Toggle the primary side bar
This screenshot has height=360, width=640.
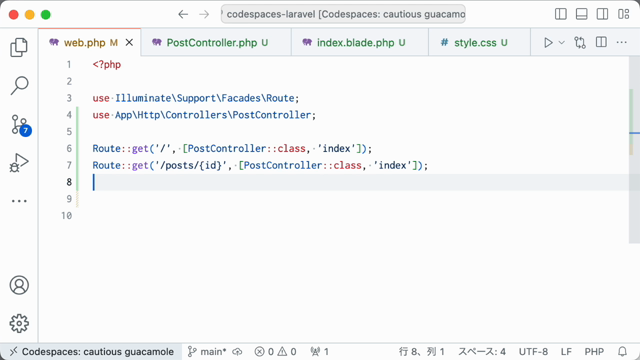click(x=560, y=14)
